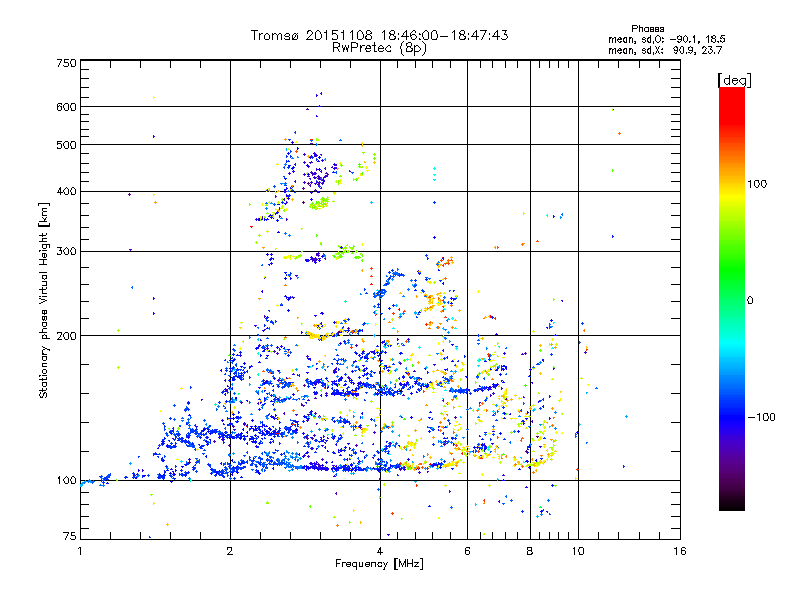Click the 'RwPretec (8p)' subtitle
Screen dimensions: 800x600
[379, 48]
